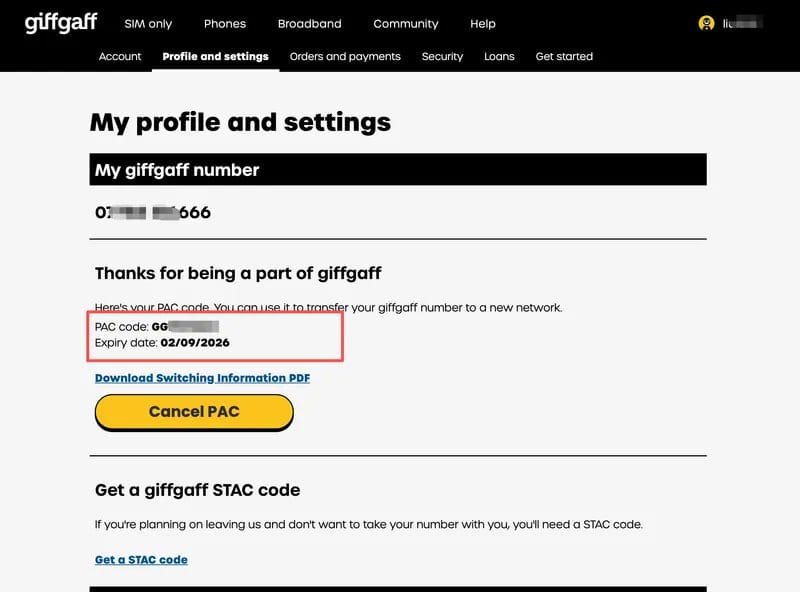The image size is (800, 592).
Task: Open the Orders and payments tab
Action: 345,56
